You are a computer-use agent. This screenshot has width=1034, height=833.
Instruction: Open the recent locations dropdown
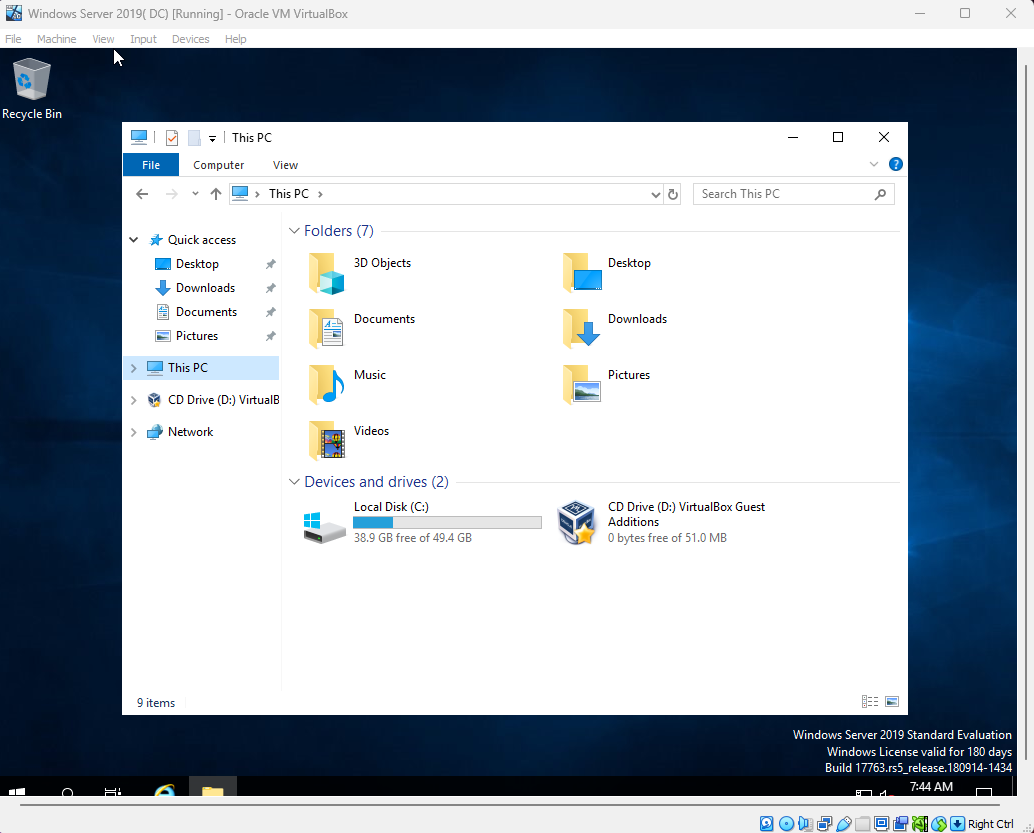pos(195,194)
